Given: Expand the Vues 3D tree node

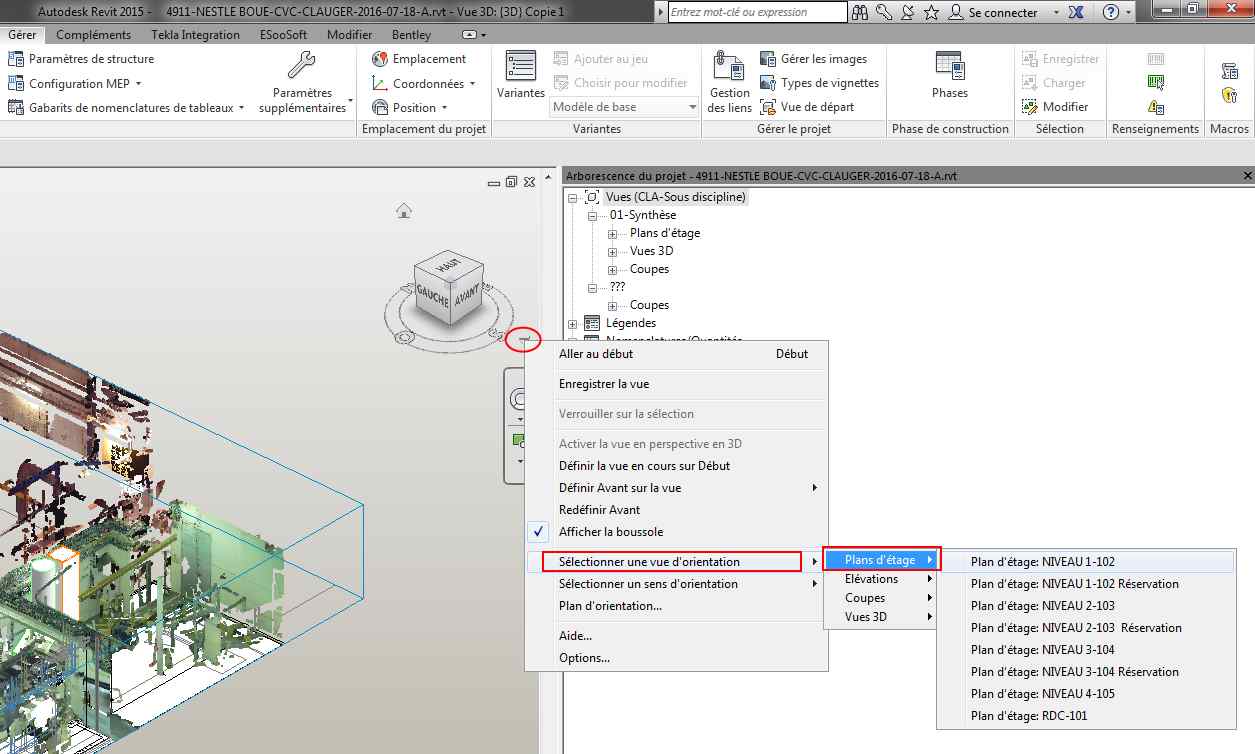Looking at the screenshot, I should [613, 251].
